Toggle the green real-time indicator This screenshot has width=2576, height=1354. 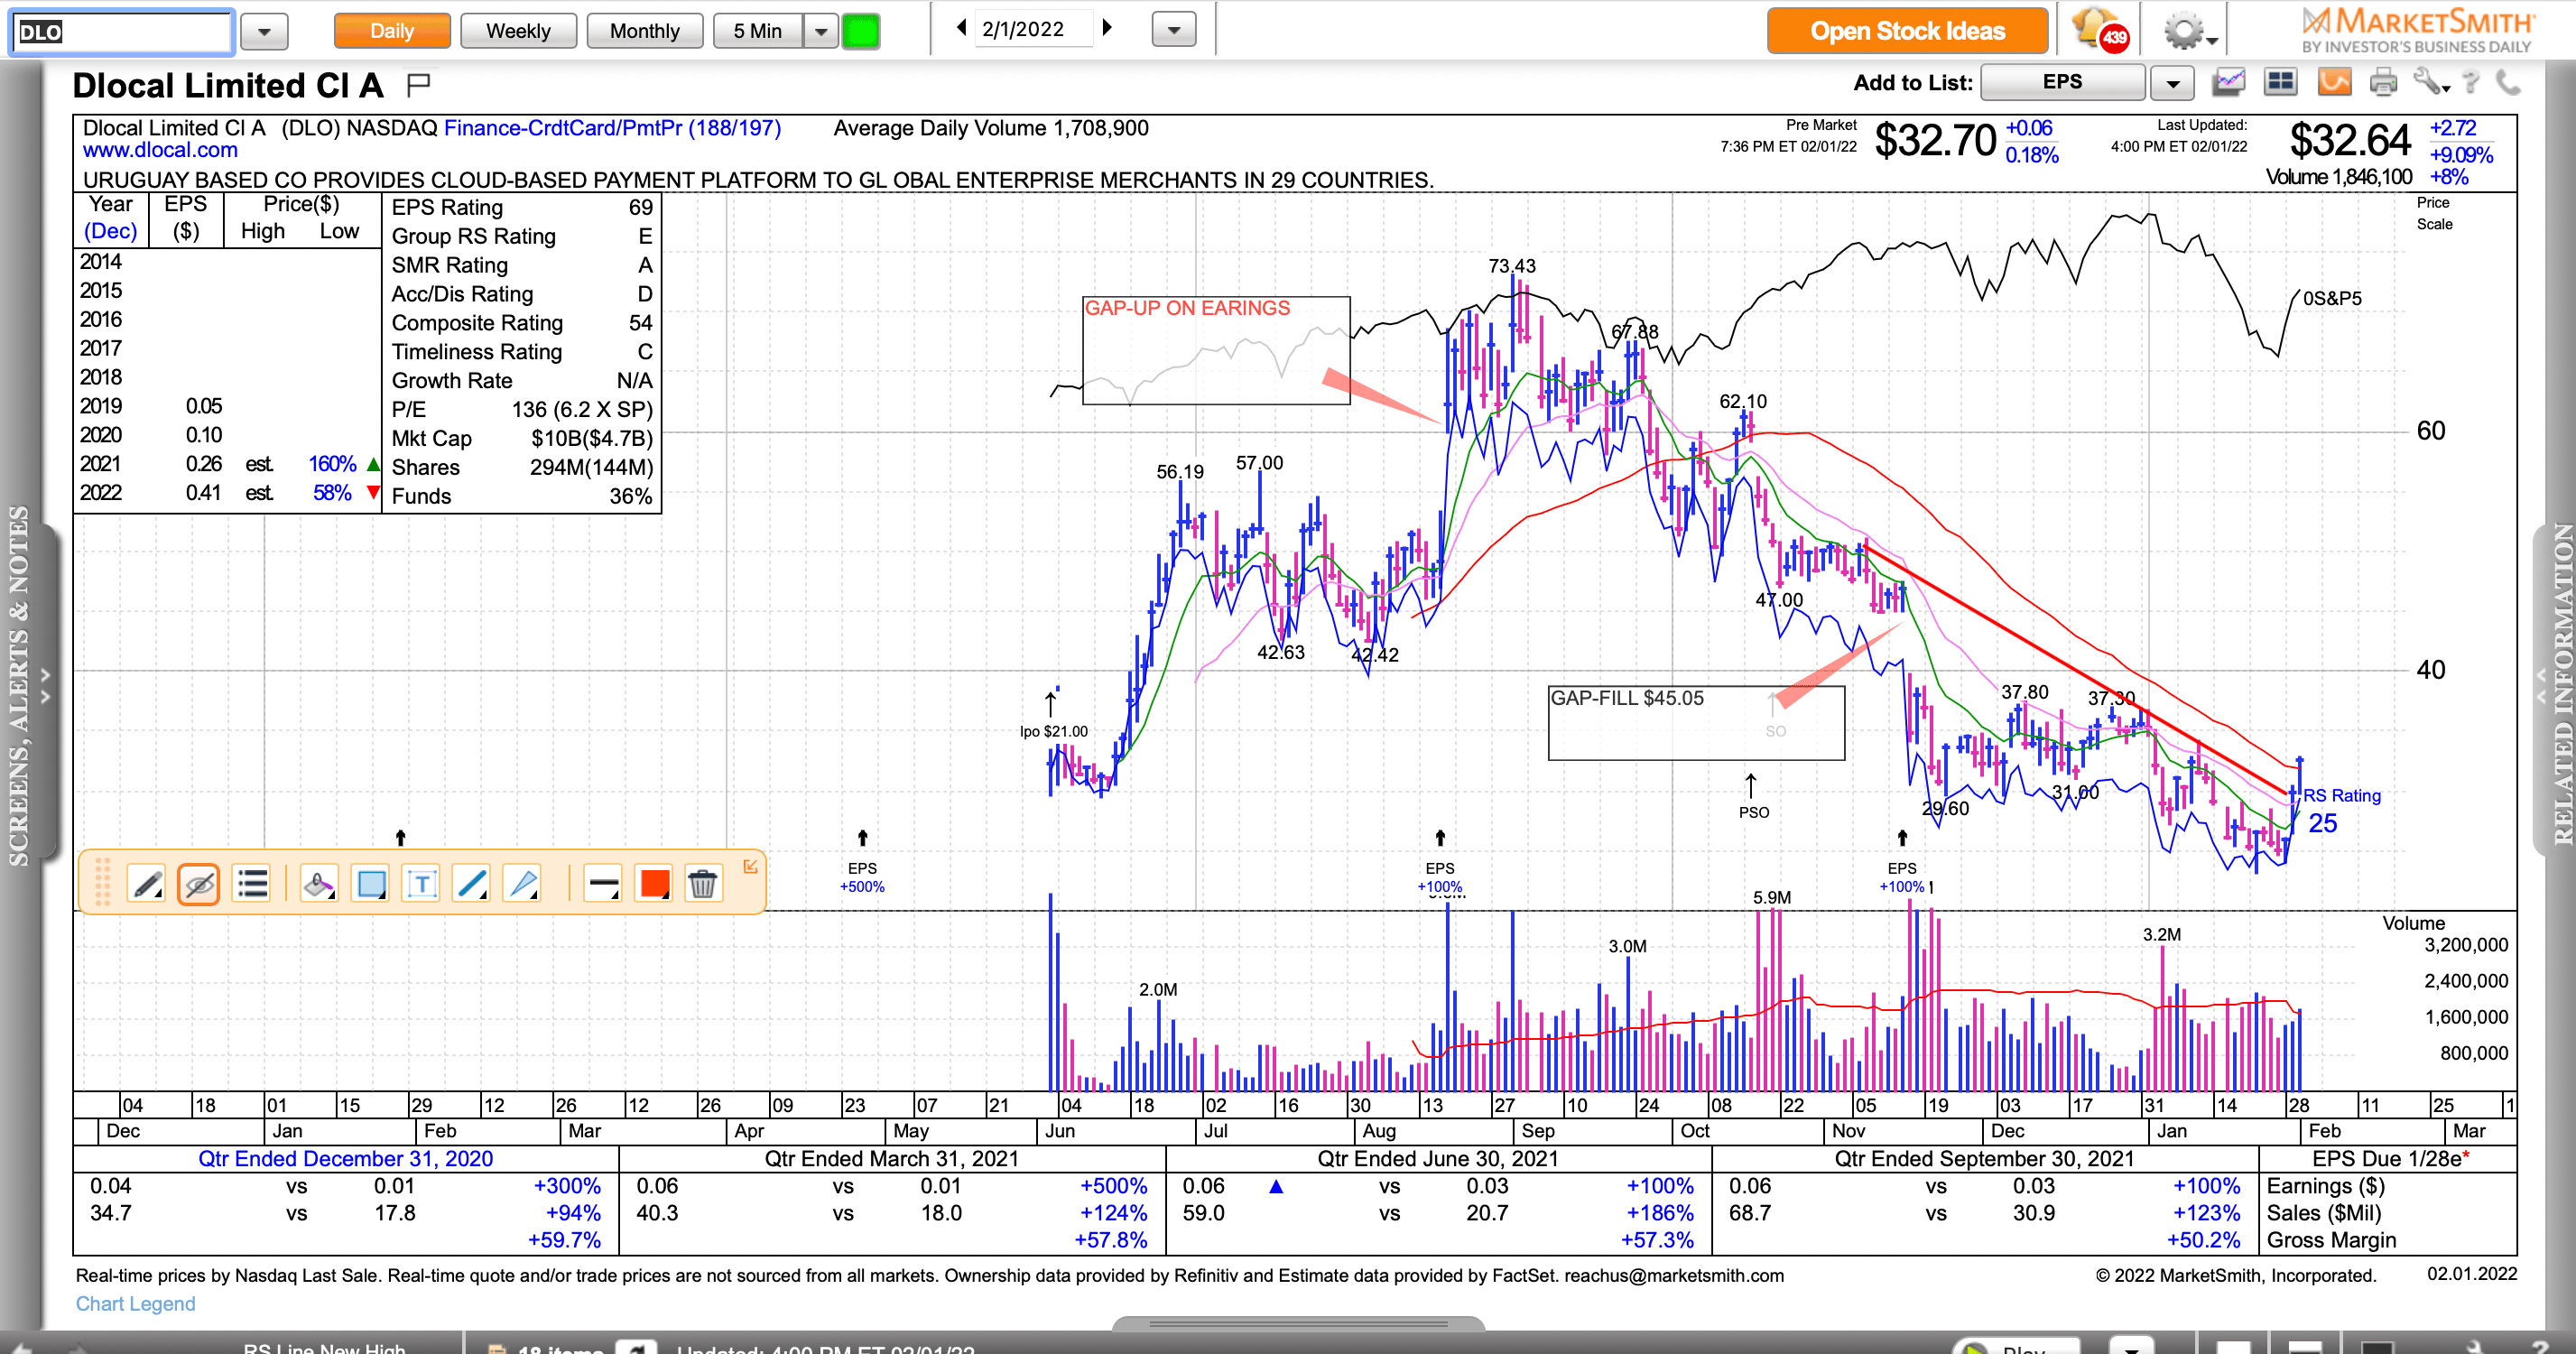click(860, 31)
